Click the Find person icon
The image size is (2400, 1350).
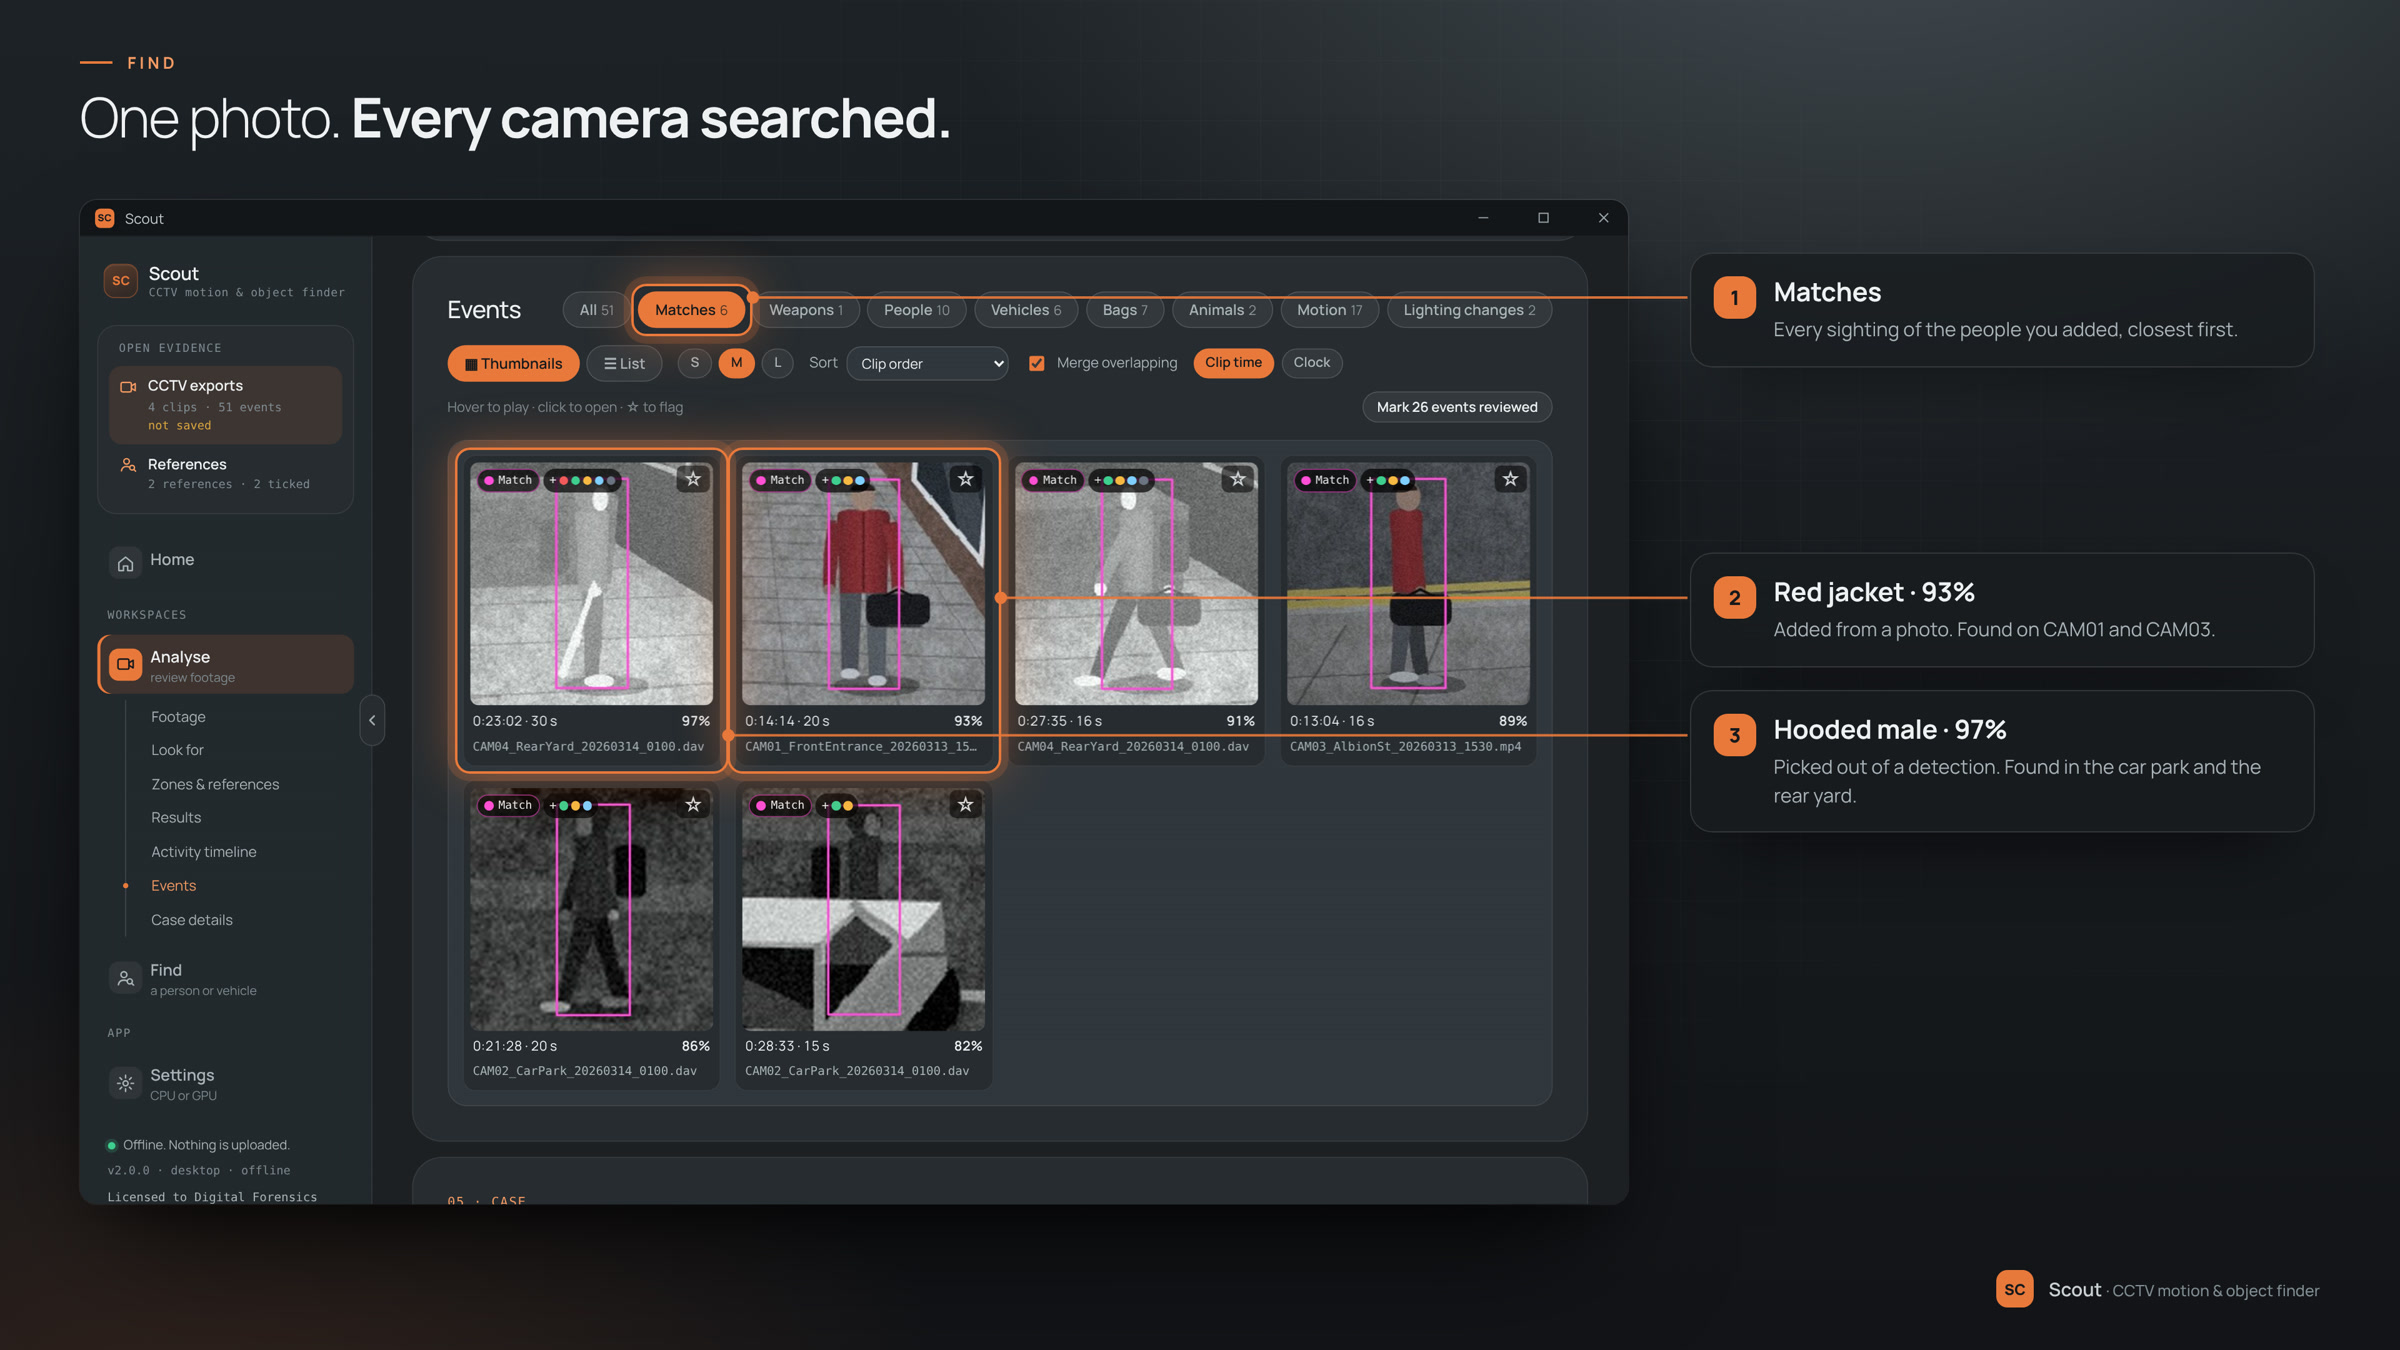tap(125, 978)
